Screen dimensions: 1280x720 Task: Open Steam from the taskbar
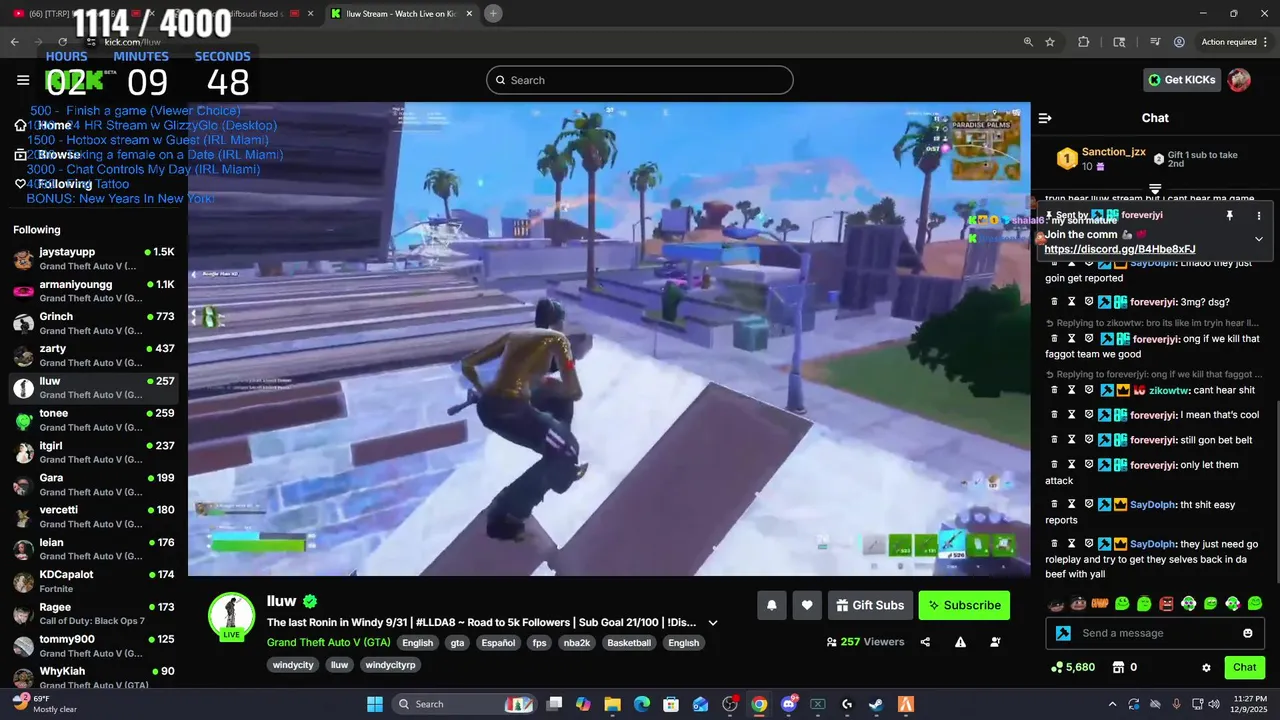point(876,704)
